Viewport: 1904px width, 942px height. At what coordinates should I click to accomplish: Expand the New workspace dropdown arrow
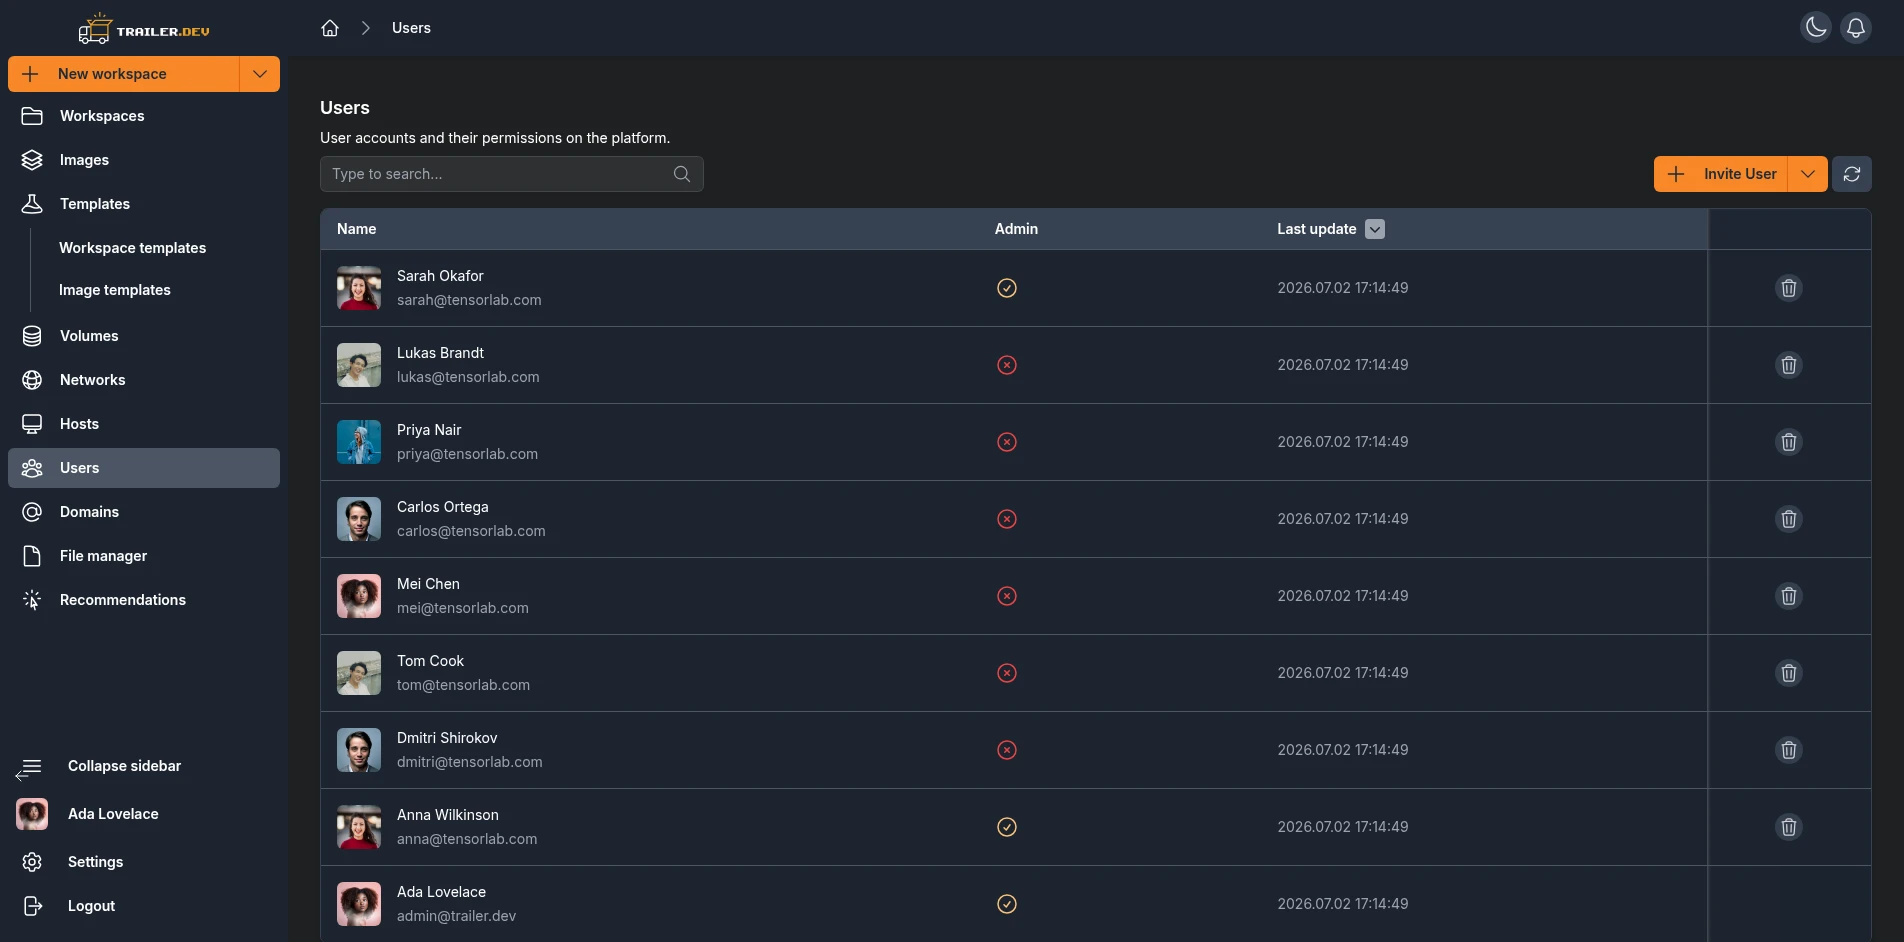click(x=260, y=74)
